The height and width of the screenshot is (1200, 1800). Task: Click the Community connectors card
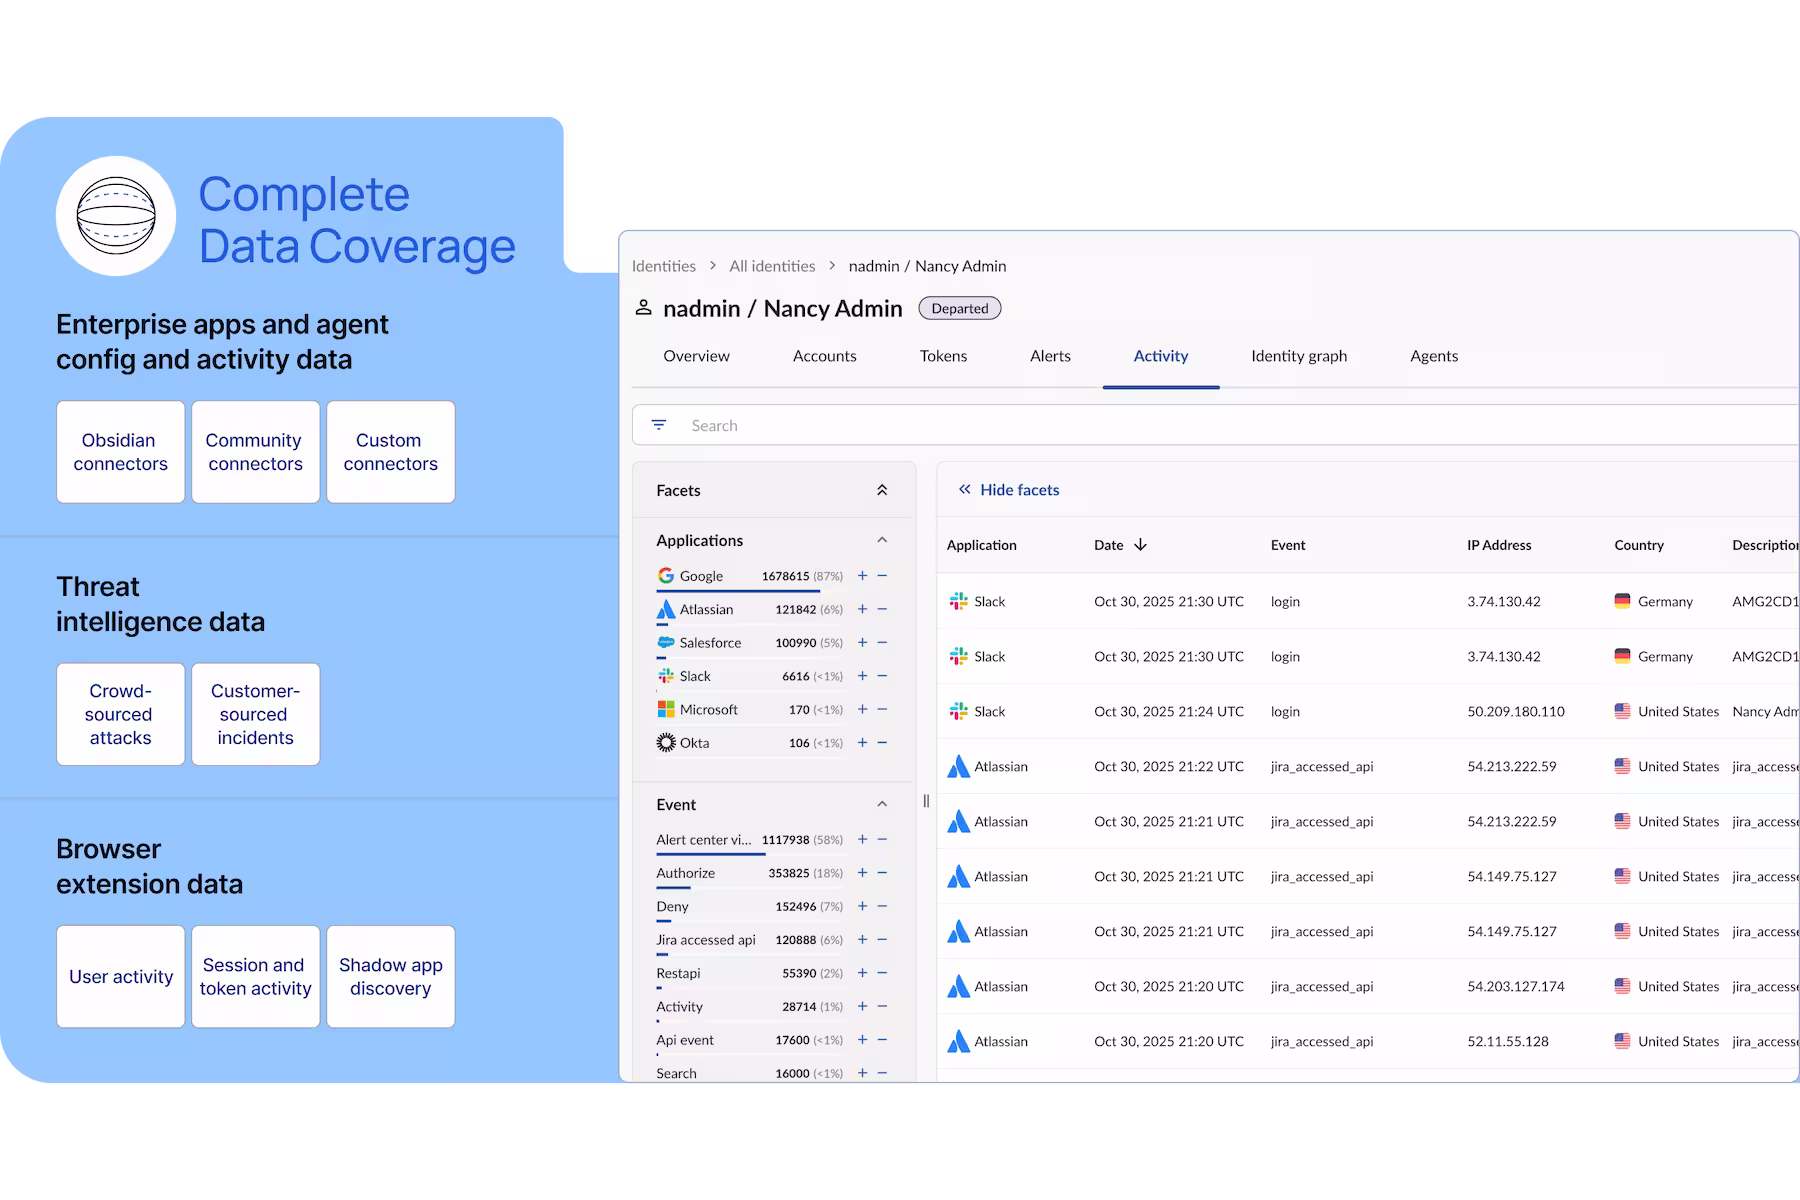255,452
